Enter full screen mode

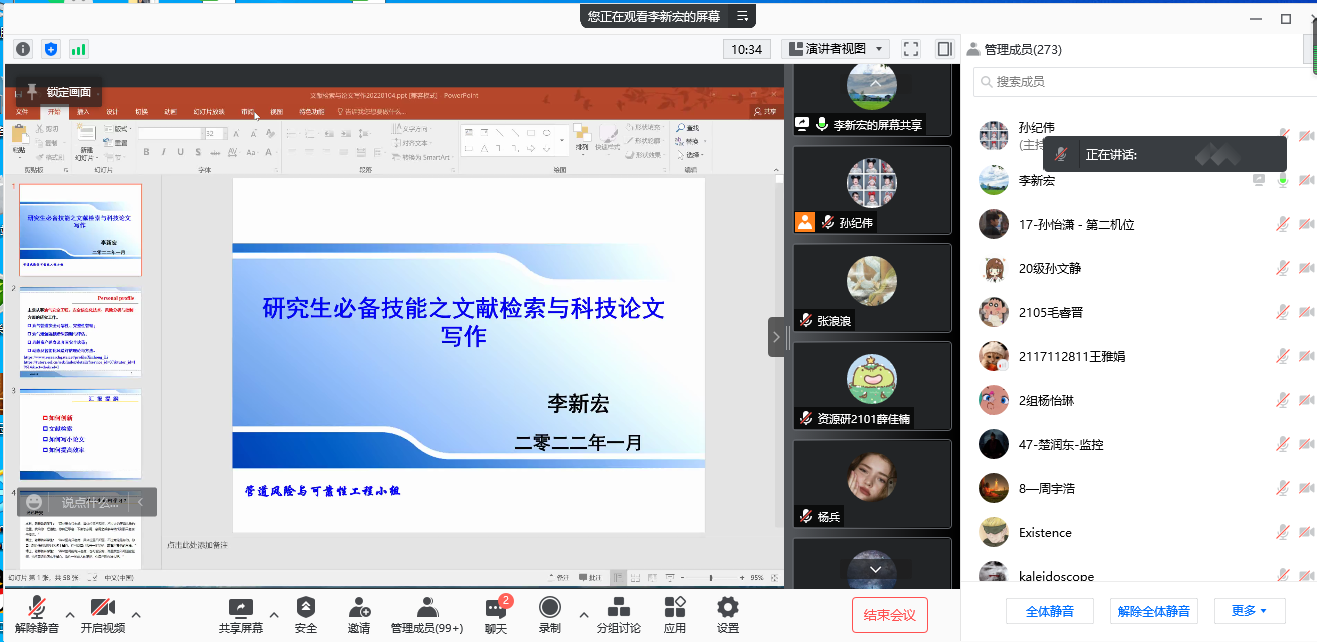pyautogui.click(x=911, y=49)
